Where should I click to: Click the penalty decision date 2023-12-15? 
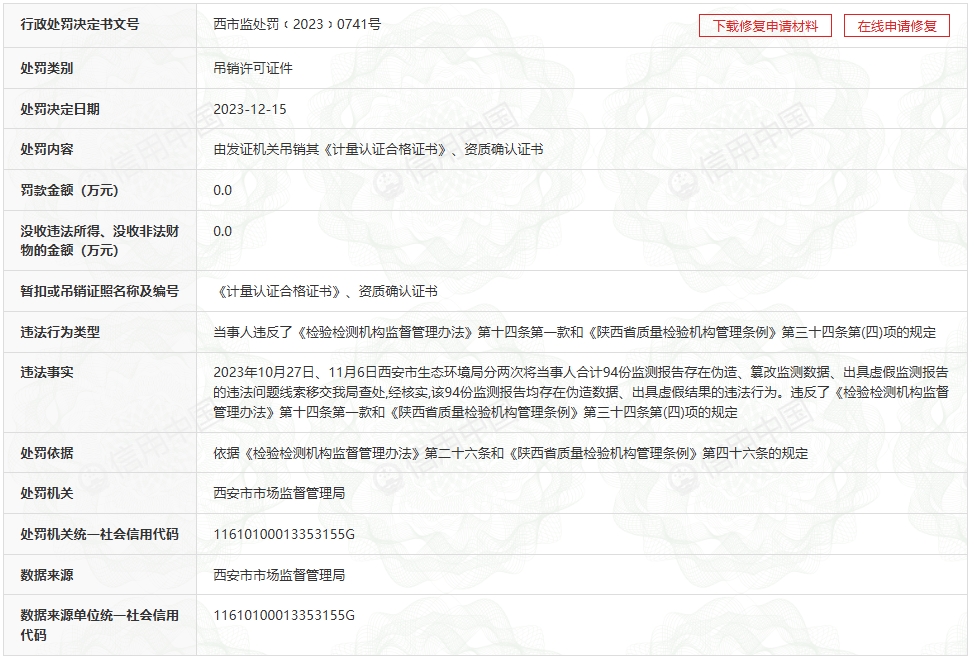click(x=250, y=109)
